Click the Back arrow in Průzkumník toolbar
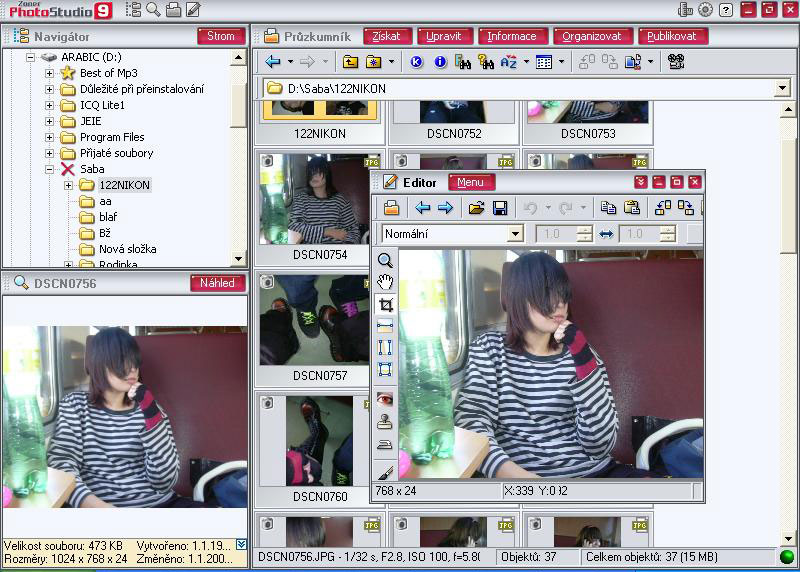This screenshot has width=800, height=572. click(273, 62)
